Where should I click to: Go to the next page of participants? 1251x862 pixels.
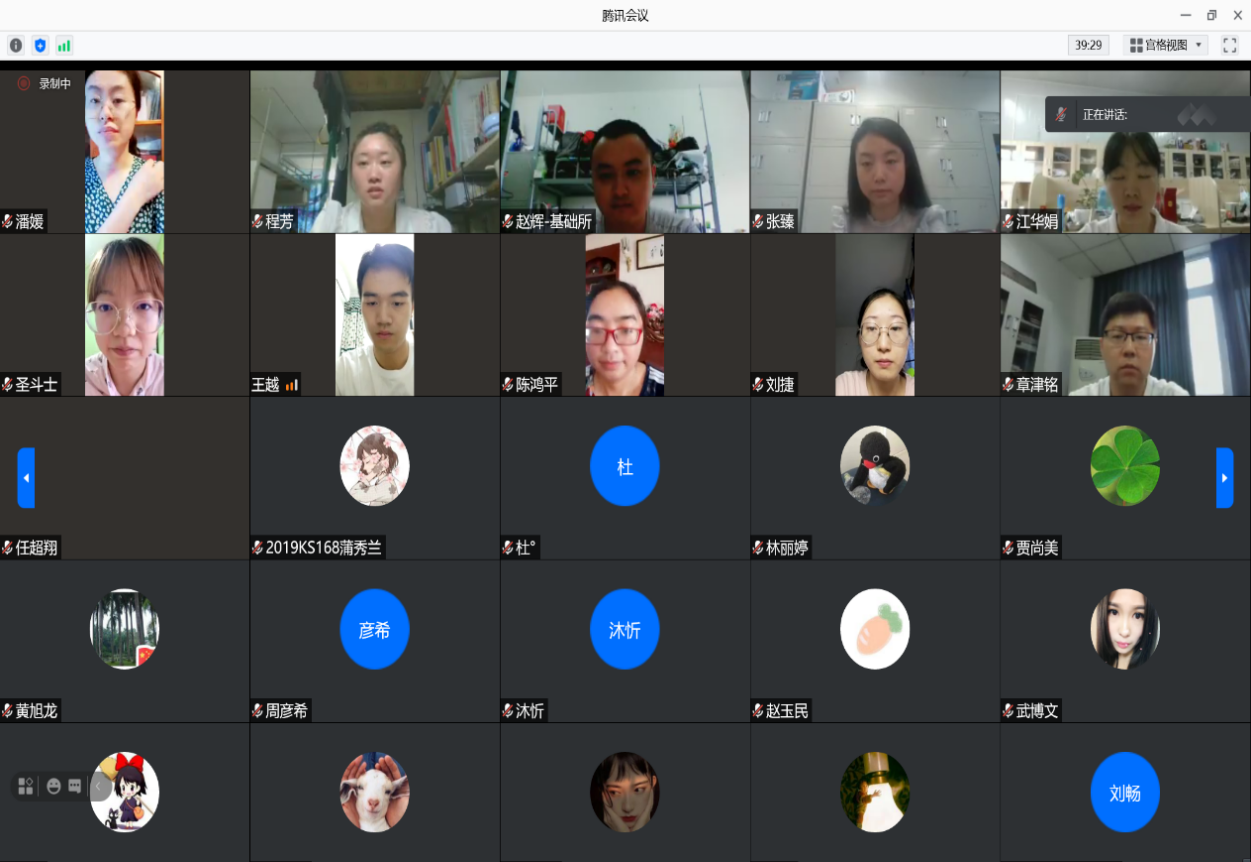[1224, 478]
